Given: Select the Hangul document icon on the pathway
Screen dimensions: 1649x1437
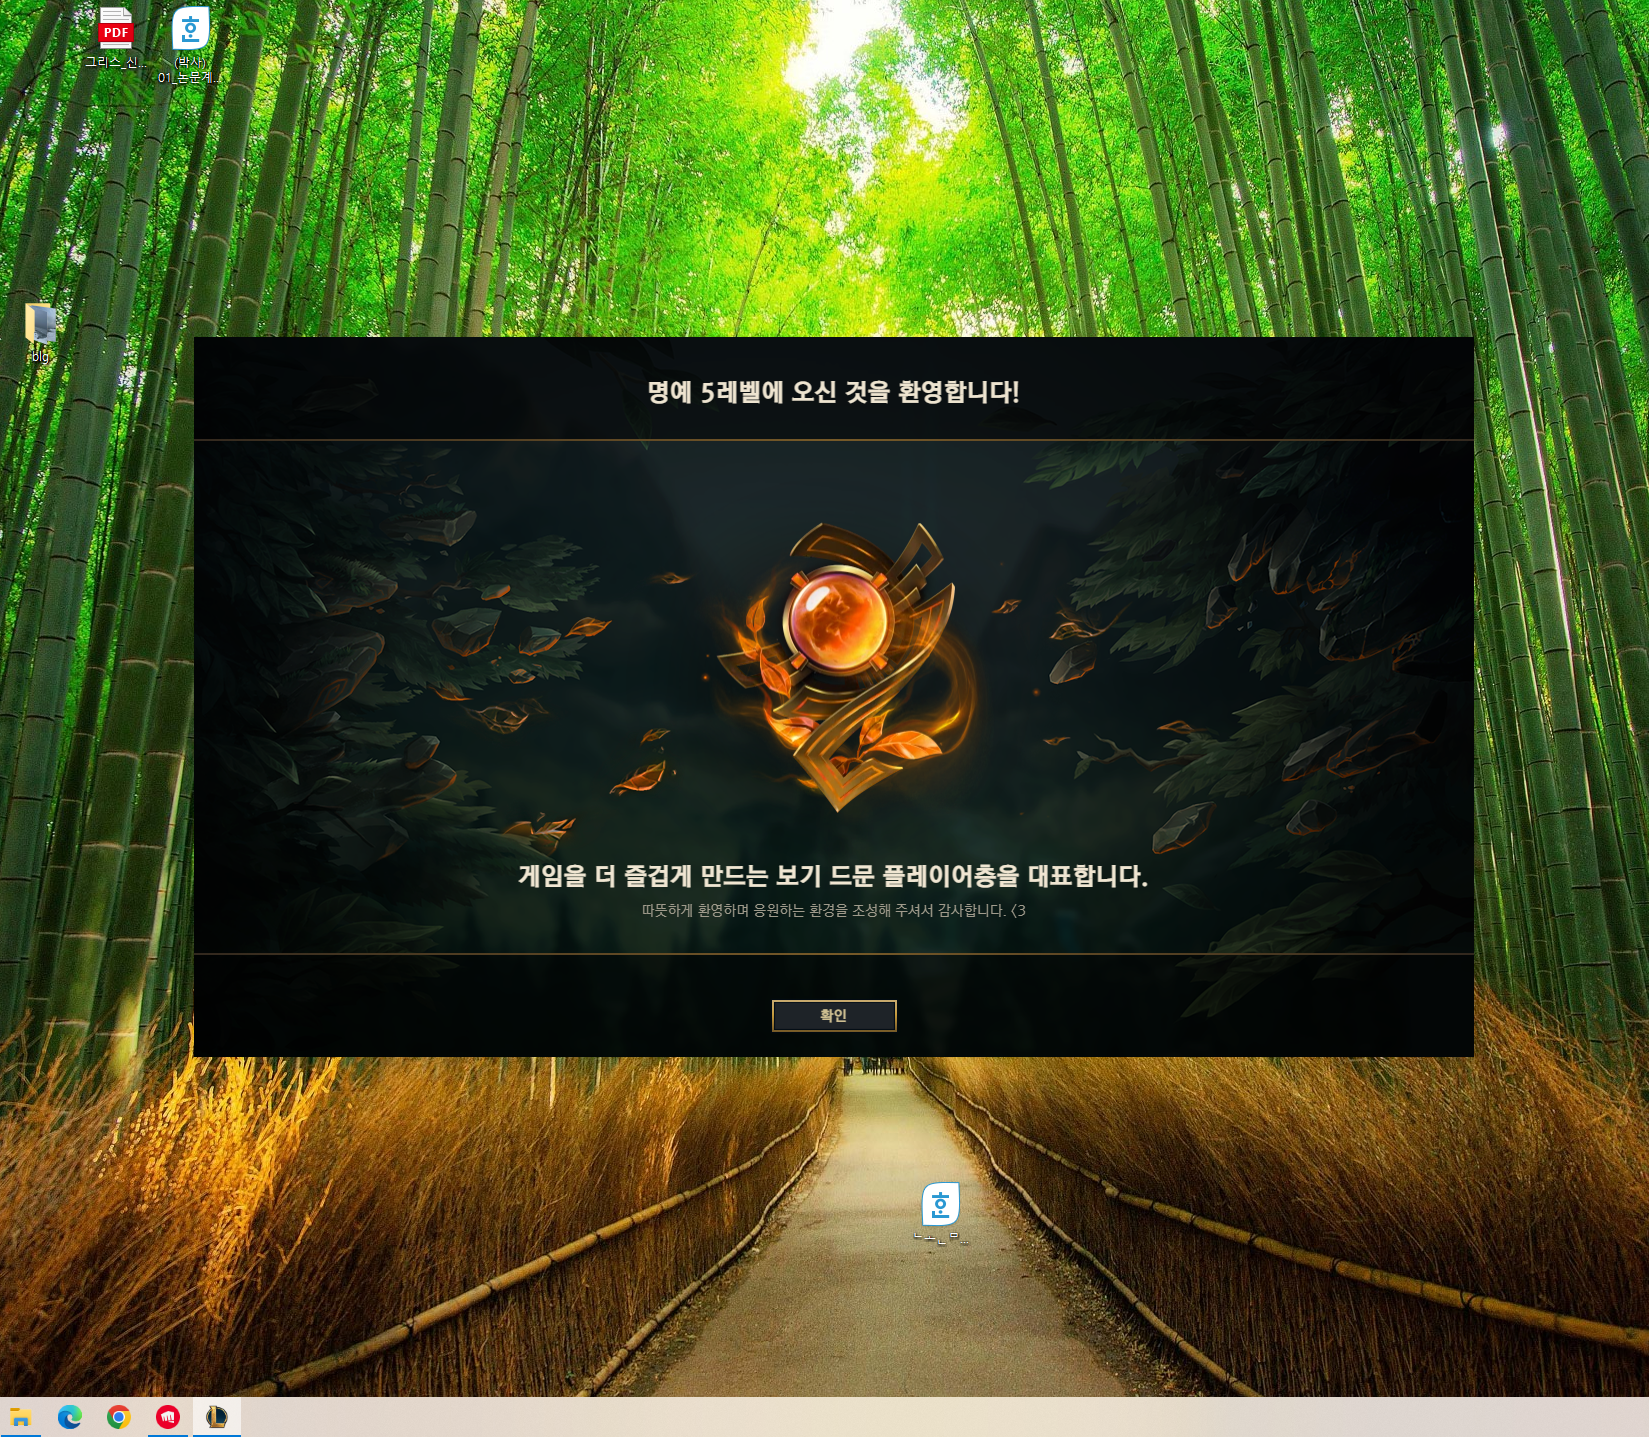Looking at the screenshot, I should (940, 1204).
